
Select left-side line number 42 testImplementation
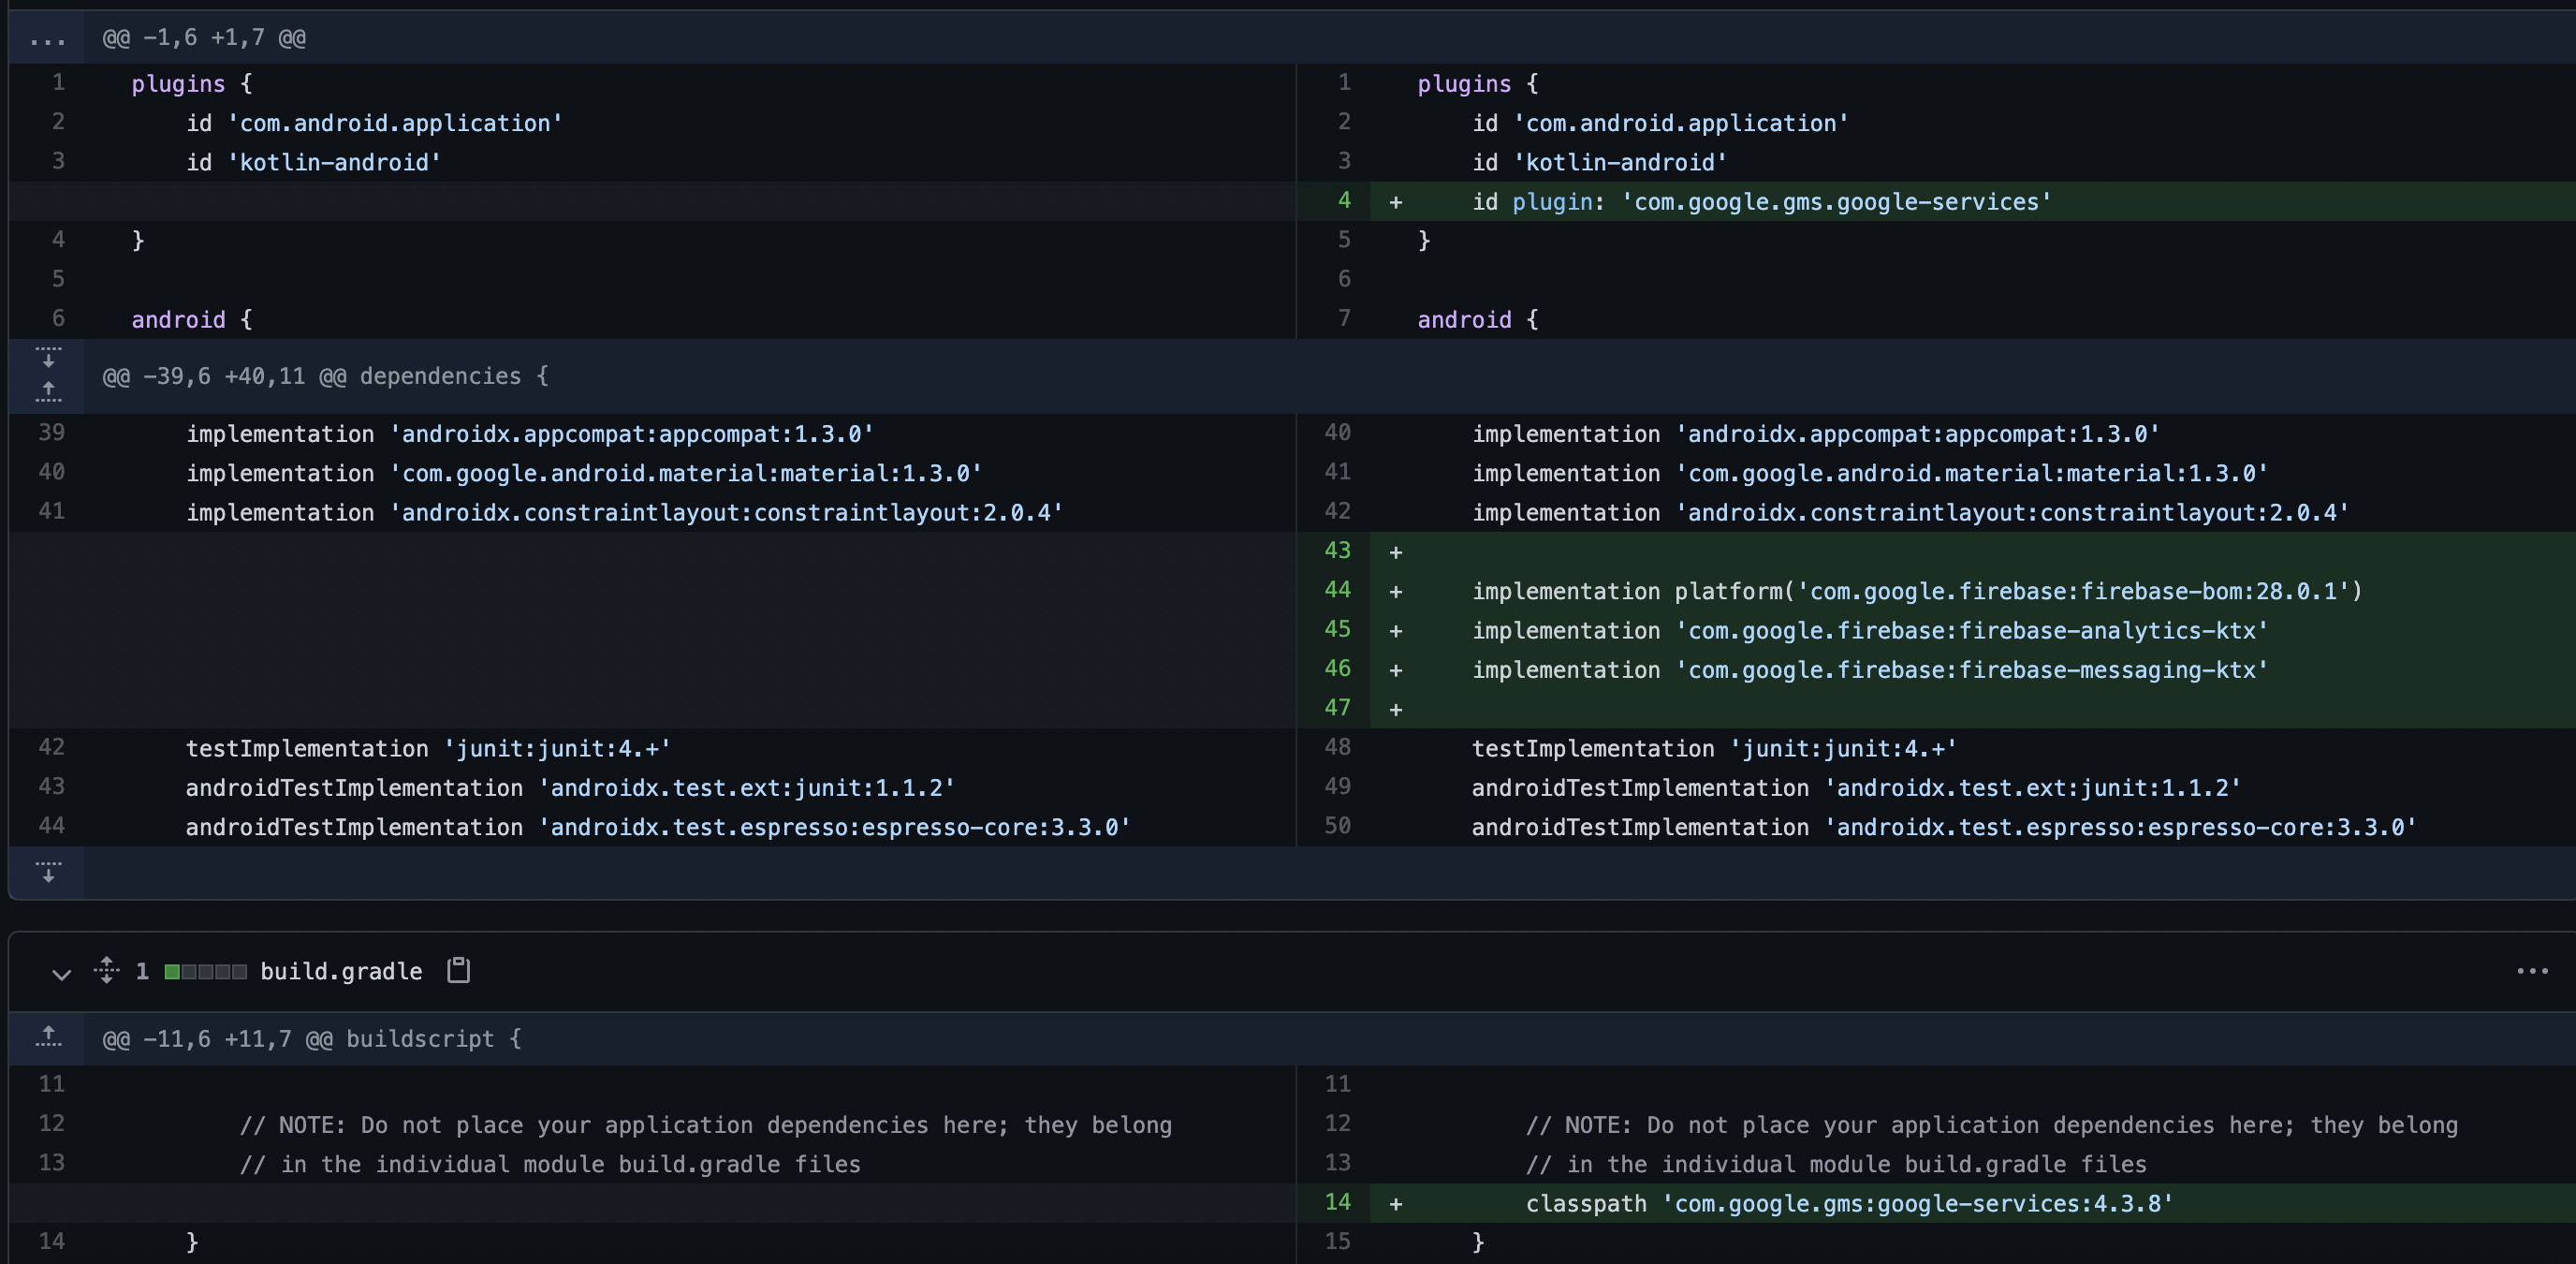pyautogui.click(x=51, y=747)
